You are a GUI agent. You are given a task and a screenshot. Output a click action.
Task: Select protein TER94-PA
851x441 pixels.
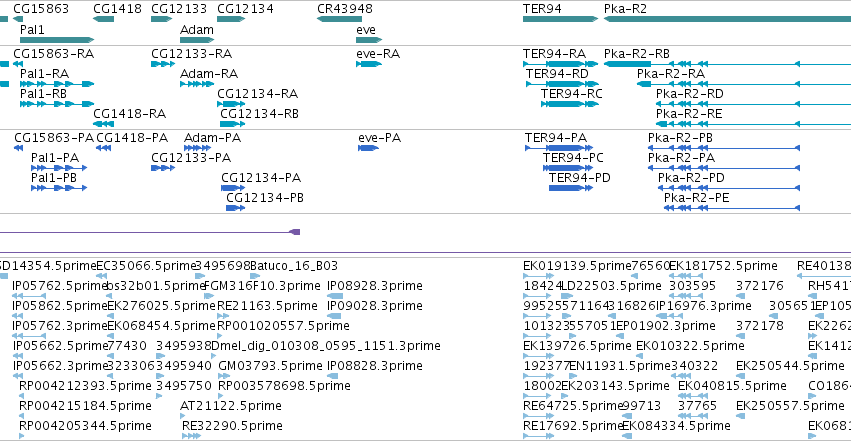tap(556, 138)
